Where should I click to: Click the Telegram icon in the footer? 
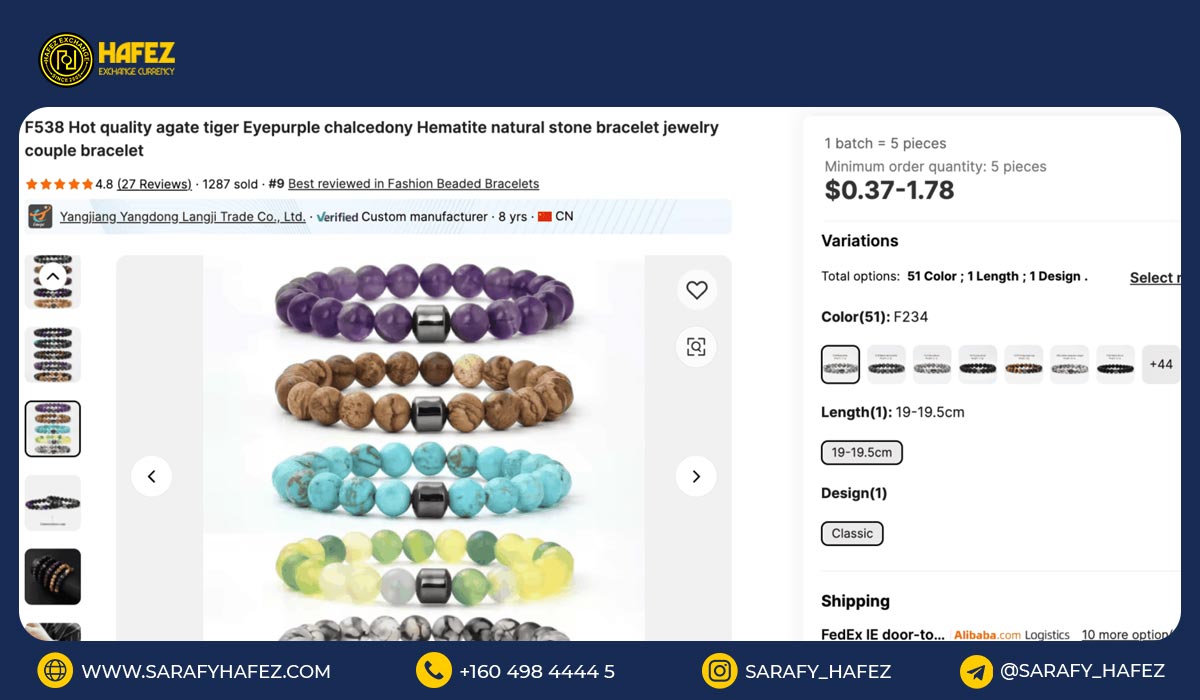976,671
